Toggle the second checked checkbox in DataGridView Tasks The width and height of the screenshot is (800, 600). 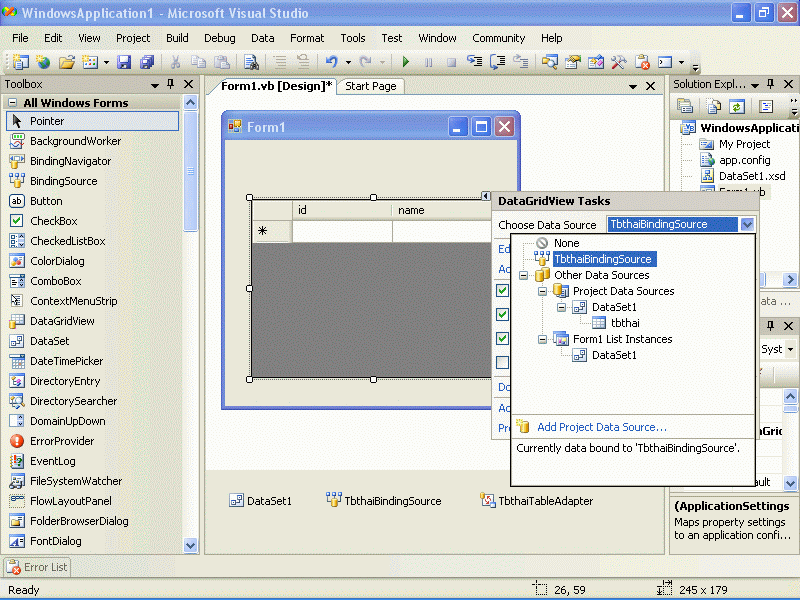point(503,314)
